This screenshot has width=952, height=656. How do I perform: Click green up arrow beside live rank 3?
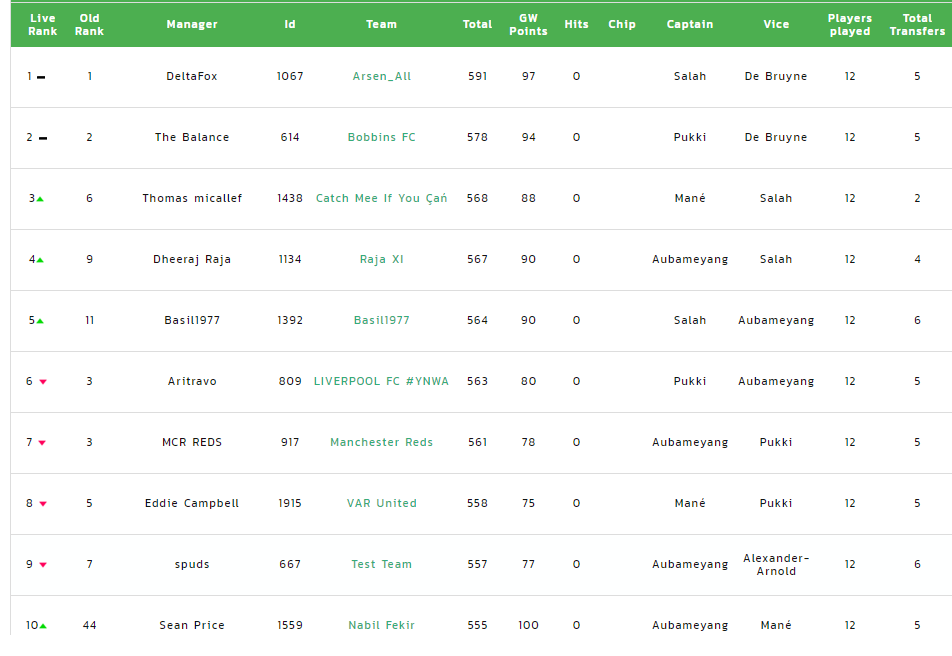pyautogui.click(x=40, y=199)
